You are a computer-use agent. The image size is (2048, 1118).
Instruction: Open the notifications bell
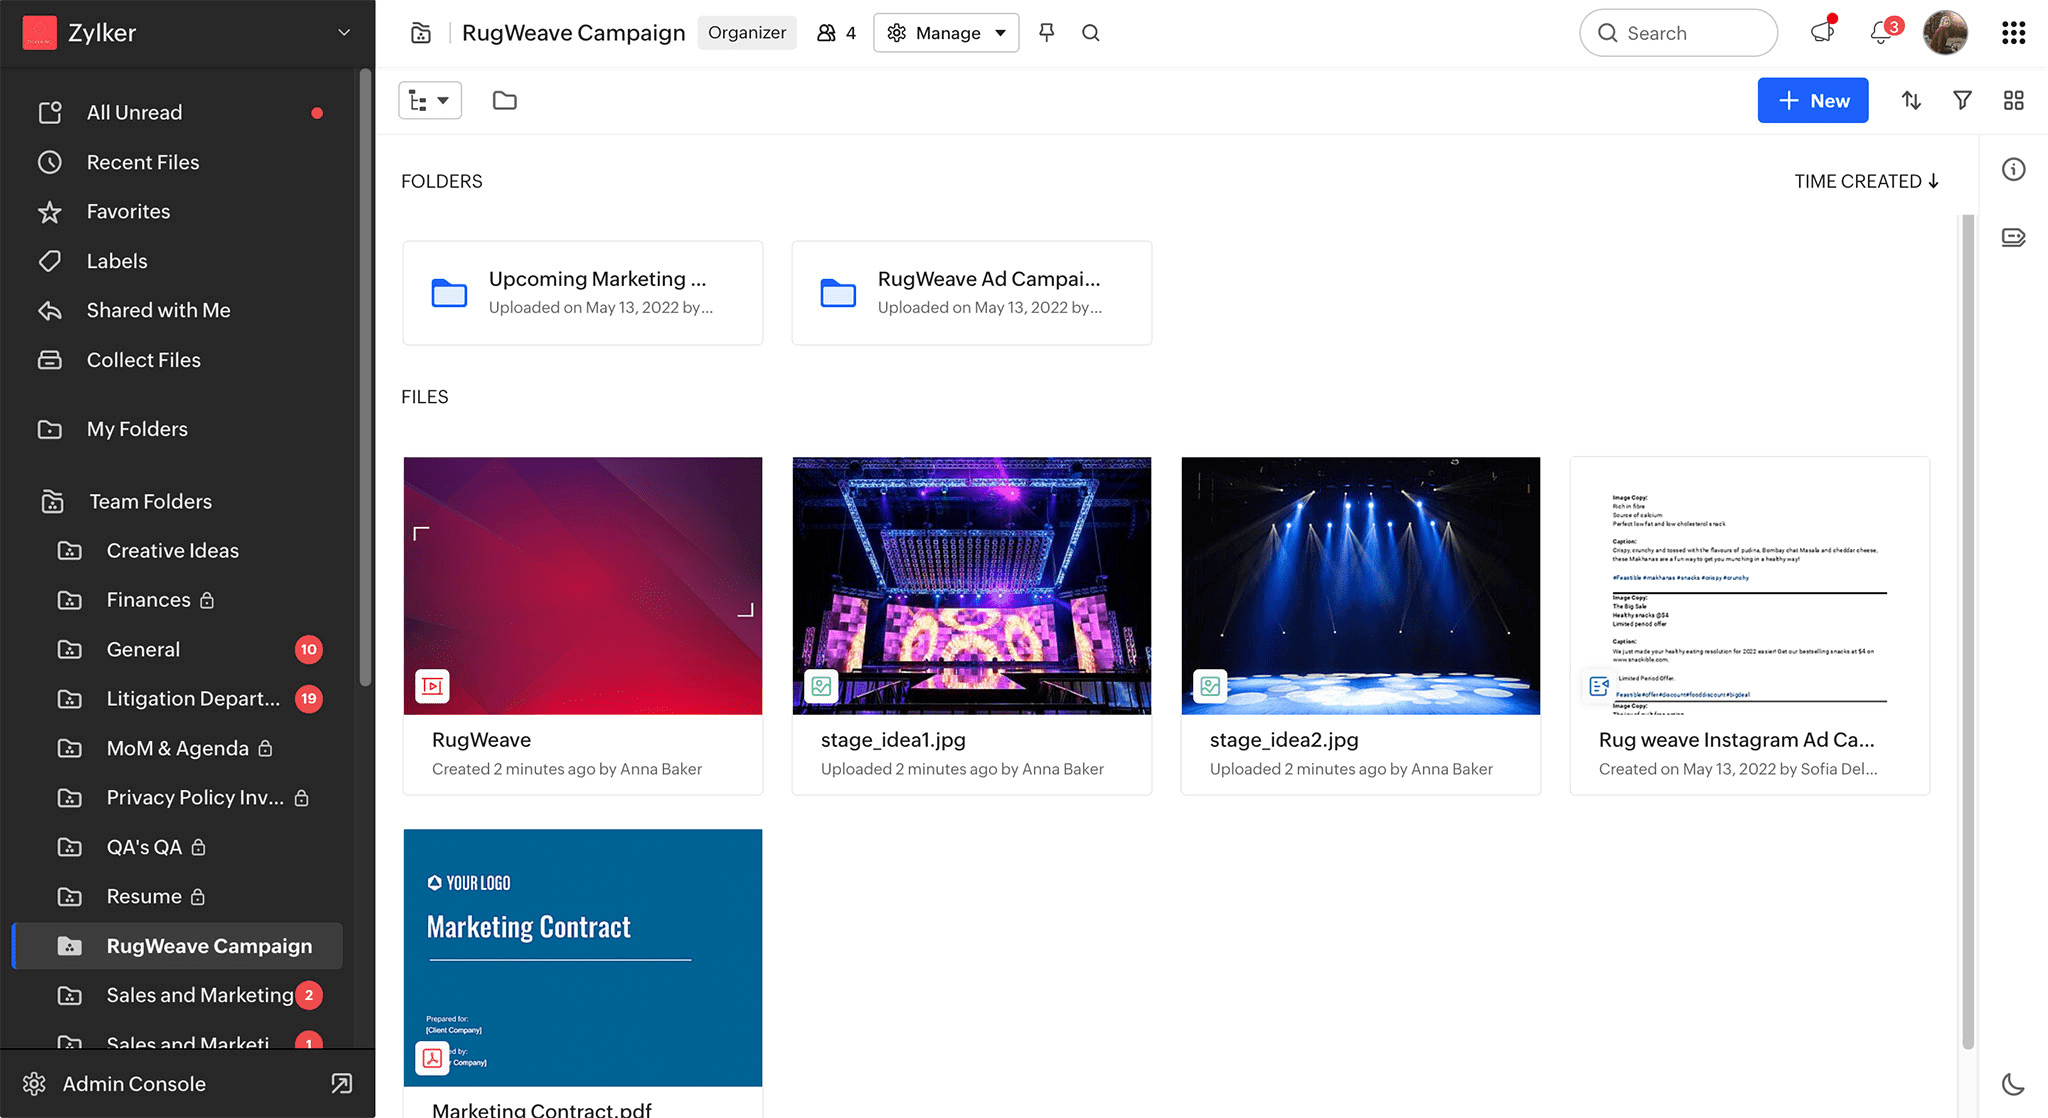[x=1881, y=33]
